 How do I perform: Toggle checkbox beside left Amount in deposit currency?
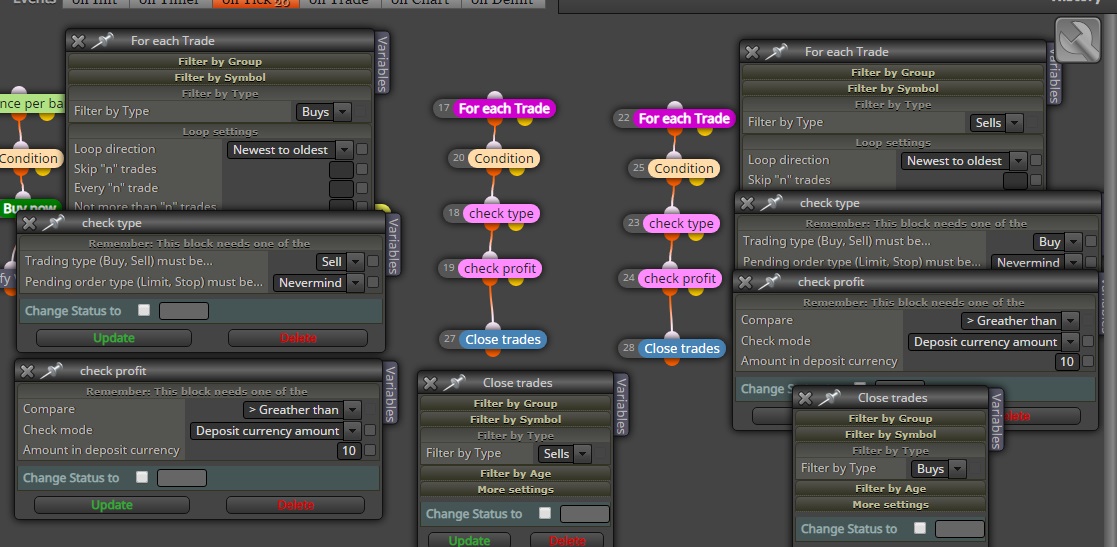(370, 450)
